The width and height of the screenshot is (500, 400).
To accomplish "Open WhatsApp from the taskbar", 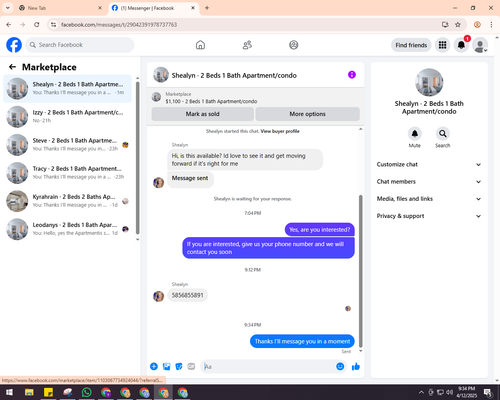I will (x=87, y=392).
